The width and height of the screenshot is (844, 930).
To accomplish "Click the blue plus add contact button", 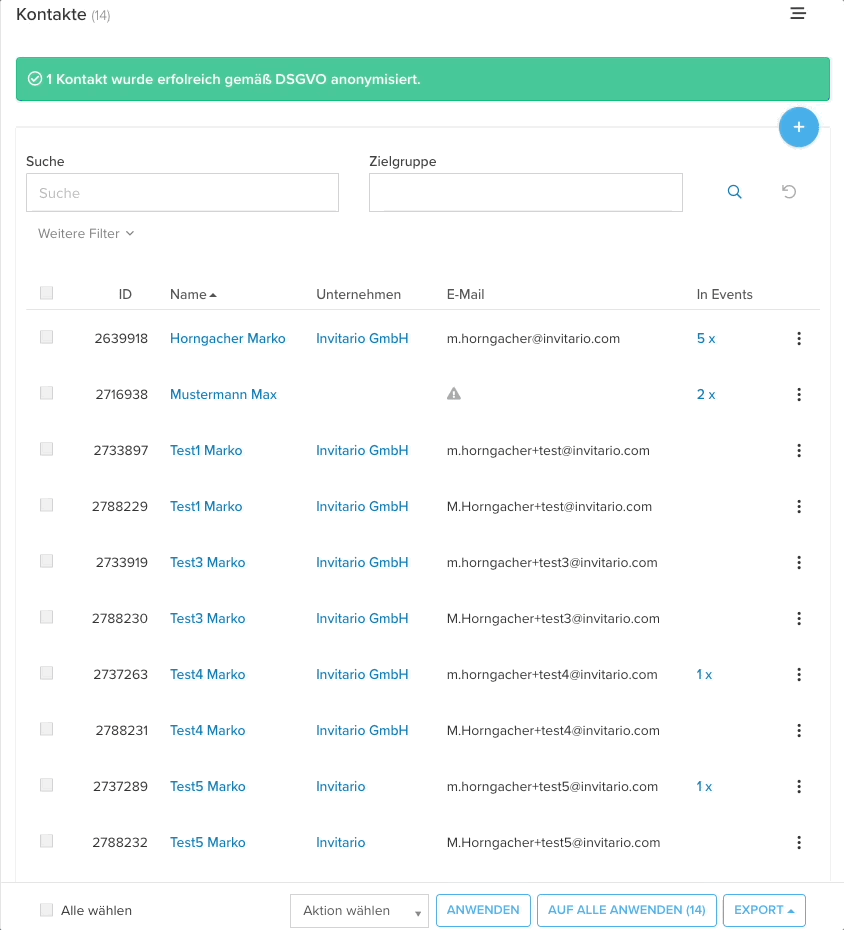I will click(798, 127).
